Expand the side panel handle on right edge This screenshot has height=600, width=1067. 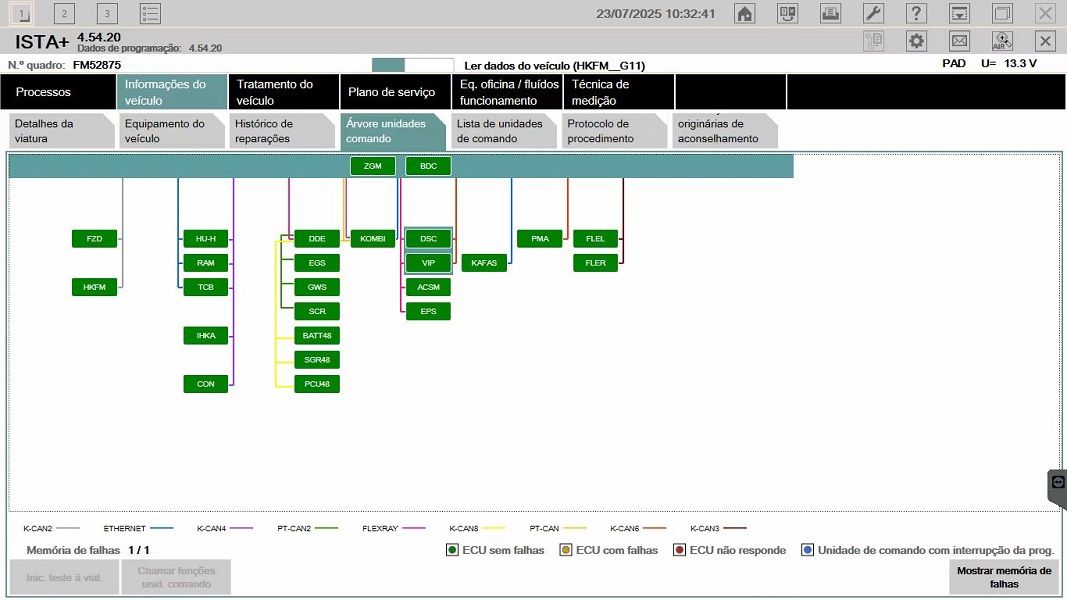click(1058, 482)
